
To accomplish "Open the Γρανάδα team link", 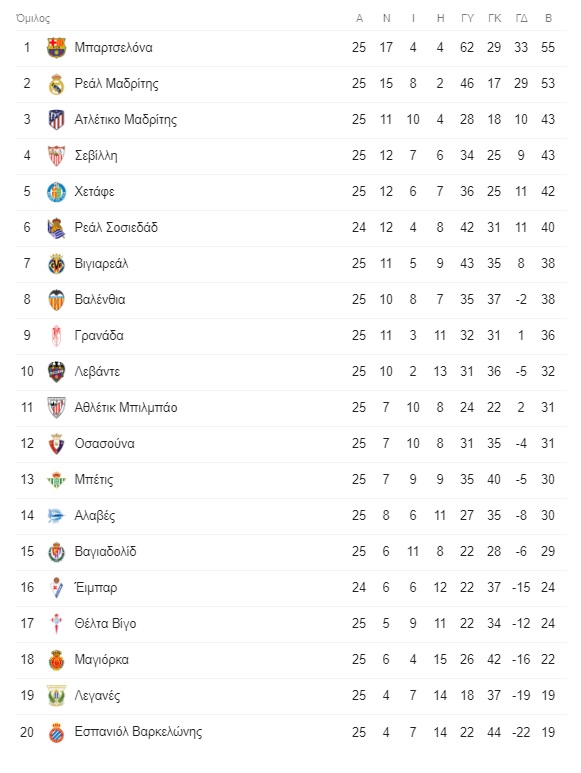I will (99, 335).
